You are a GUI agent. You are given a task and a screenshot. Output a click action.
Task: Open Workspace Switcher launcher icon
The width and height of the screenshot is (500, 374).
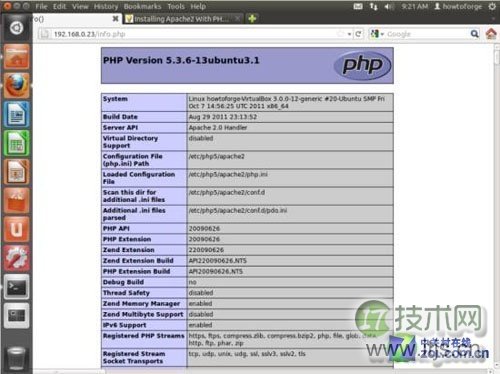click(16, 316)
